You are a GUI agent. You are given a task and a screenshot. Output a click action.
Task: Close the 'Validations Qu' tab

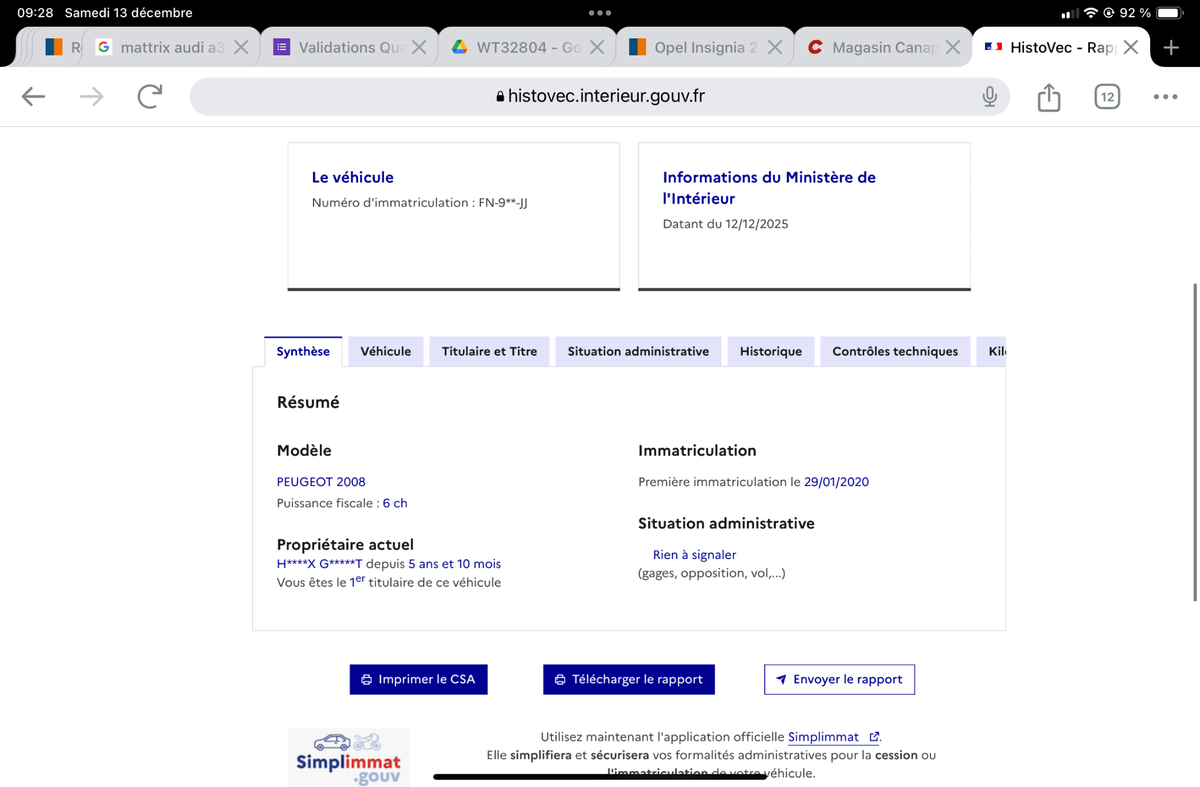[419, 47]
